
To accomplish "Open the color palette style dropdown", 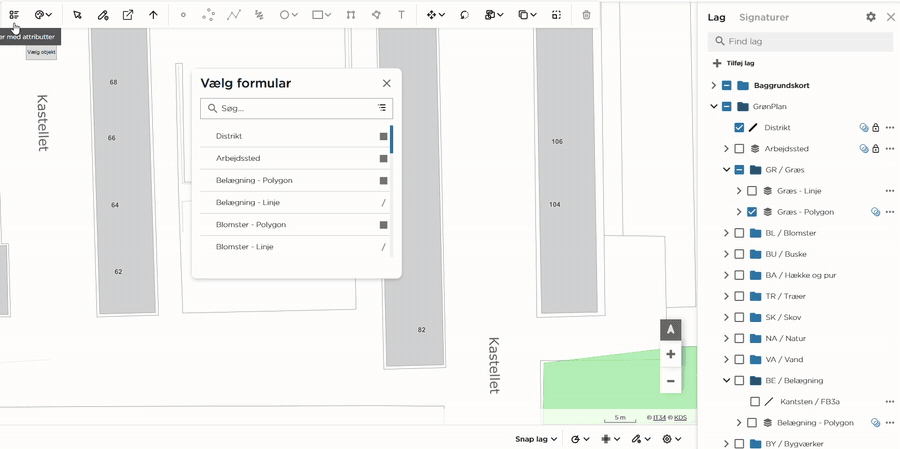I will pyautogui.click(x=44, y=15).
